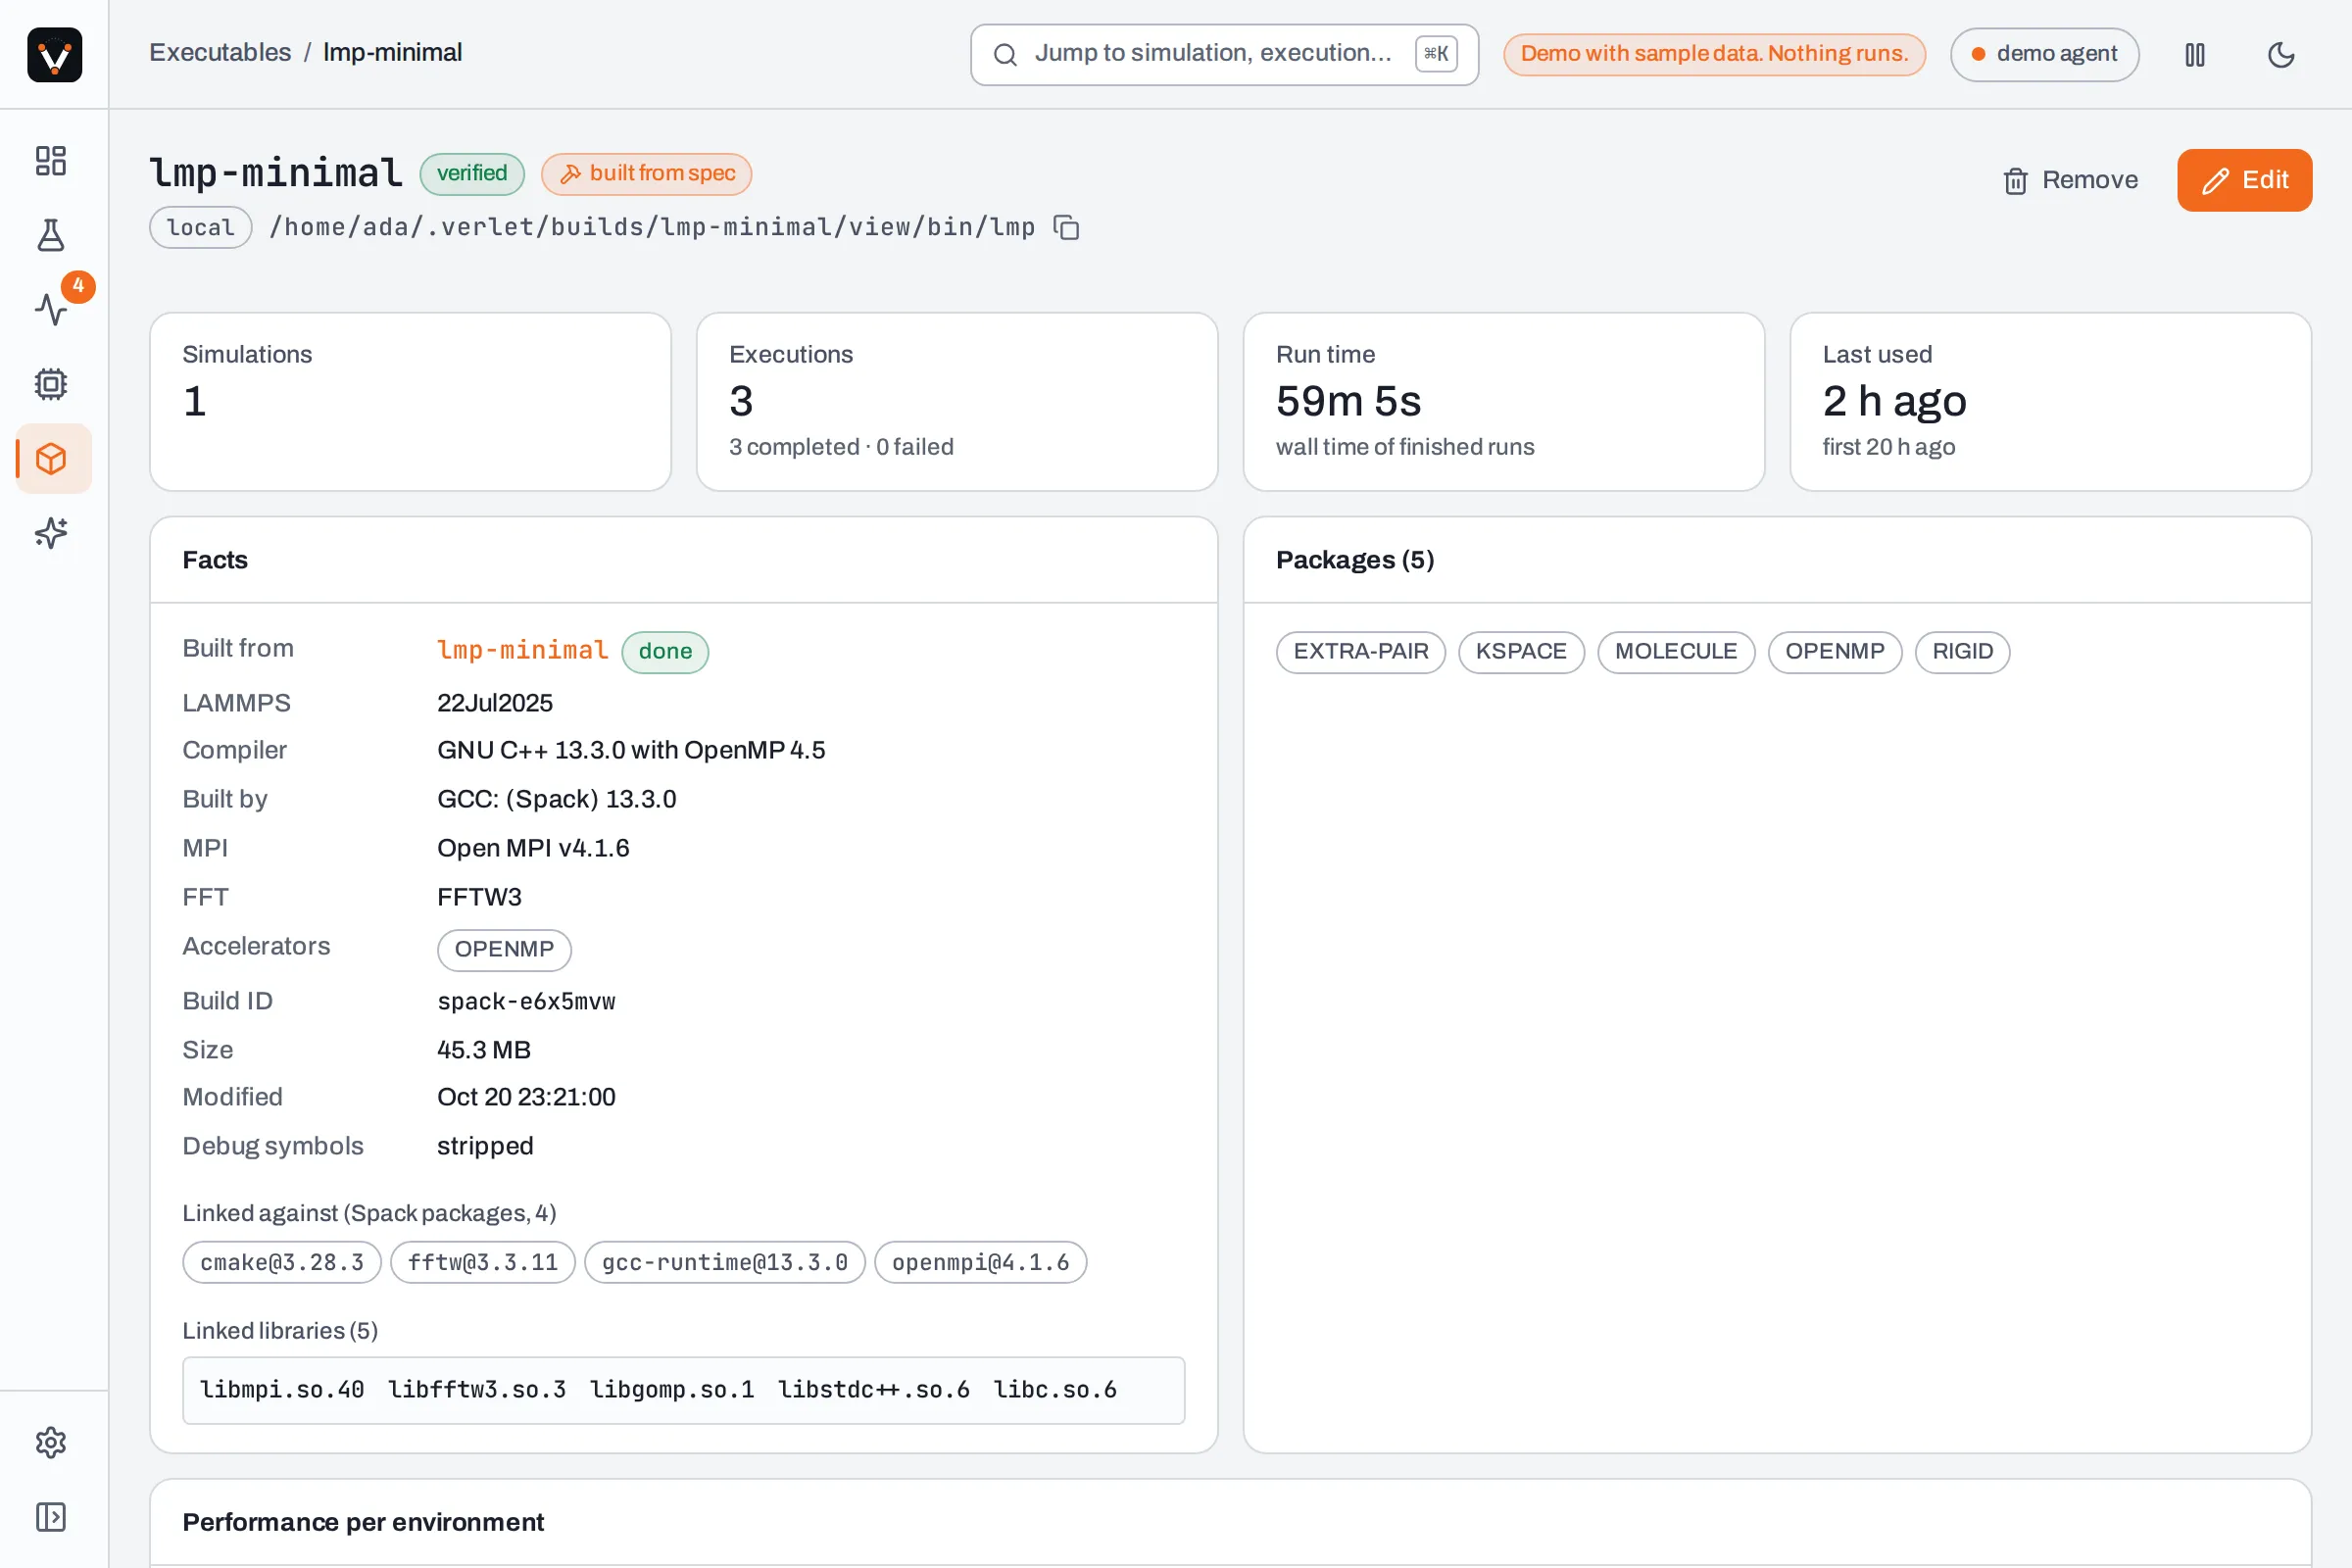Click the spack-e6x5mvw build ID
The image size is (2352, 1568).
526,1002
